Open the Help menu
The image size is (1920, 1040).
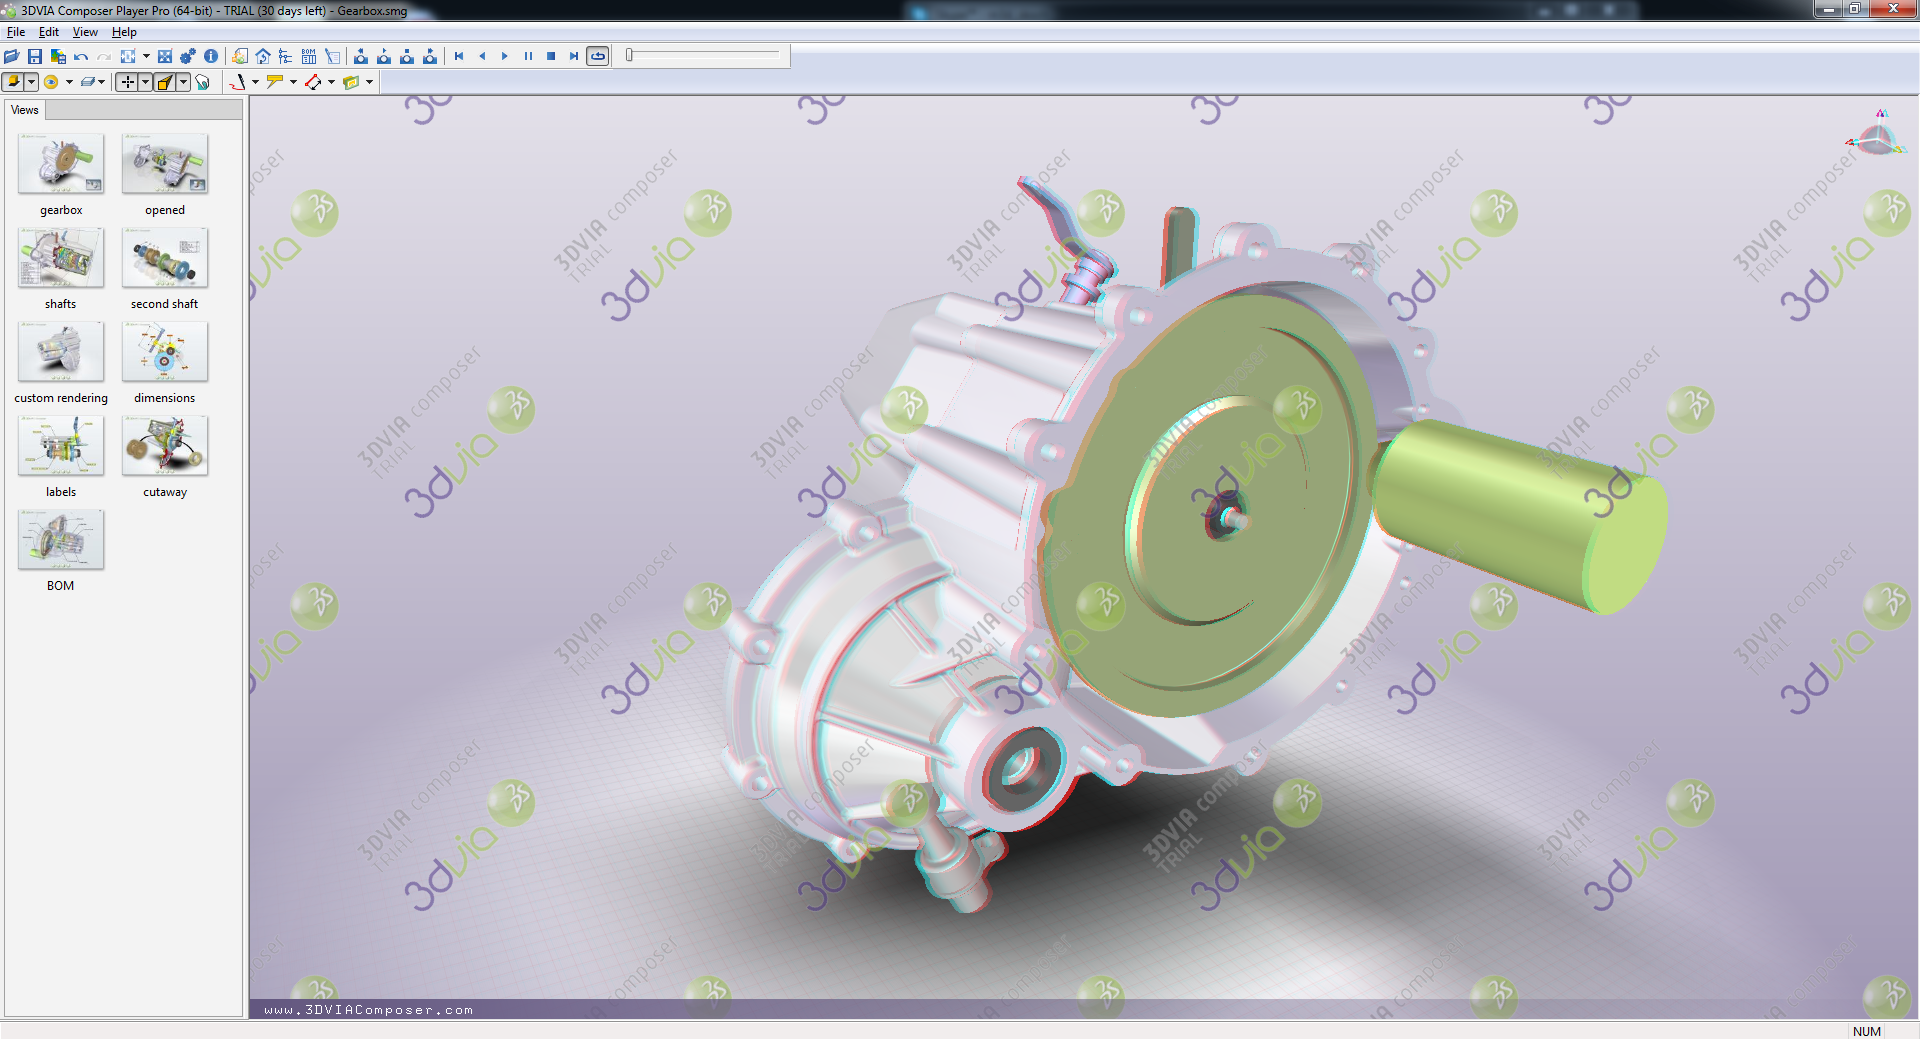tap(124, 32)
